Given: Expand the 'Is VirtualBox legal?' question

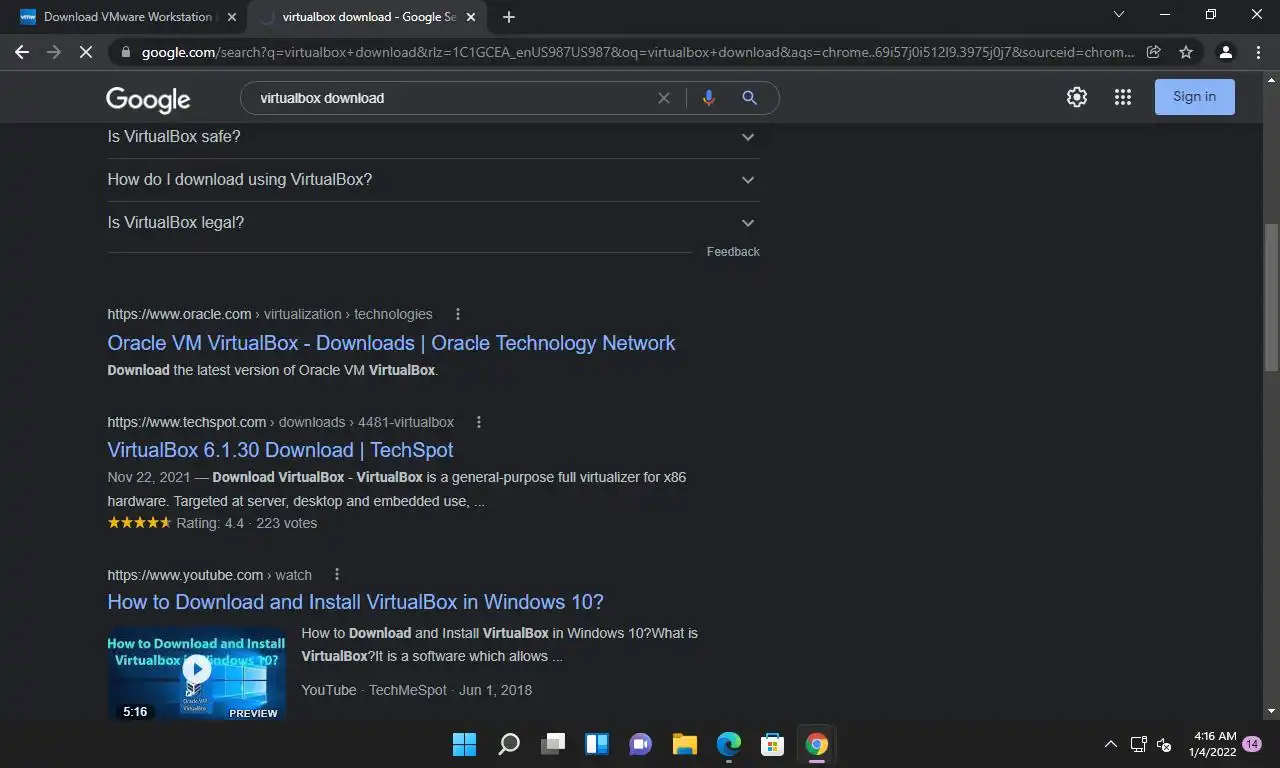Looking at the screenshot, I should (x=433, y=223).
